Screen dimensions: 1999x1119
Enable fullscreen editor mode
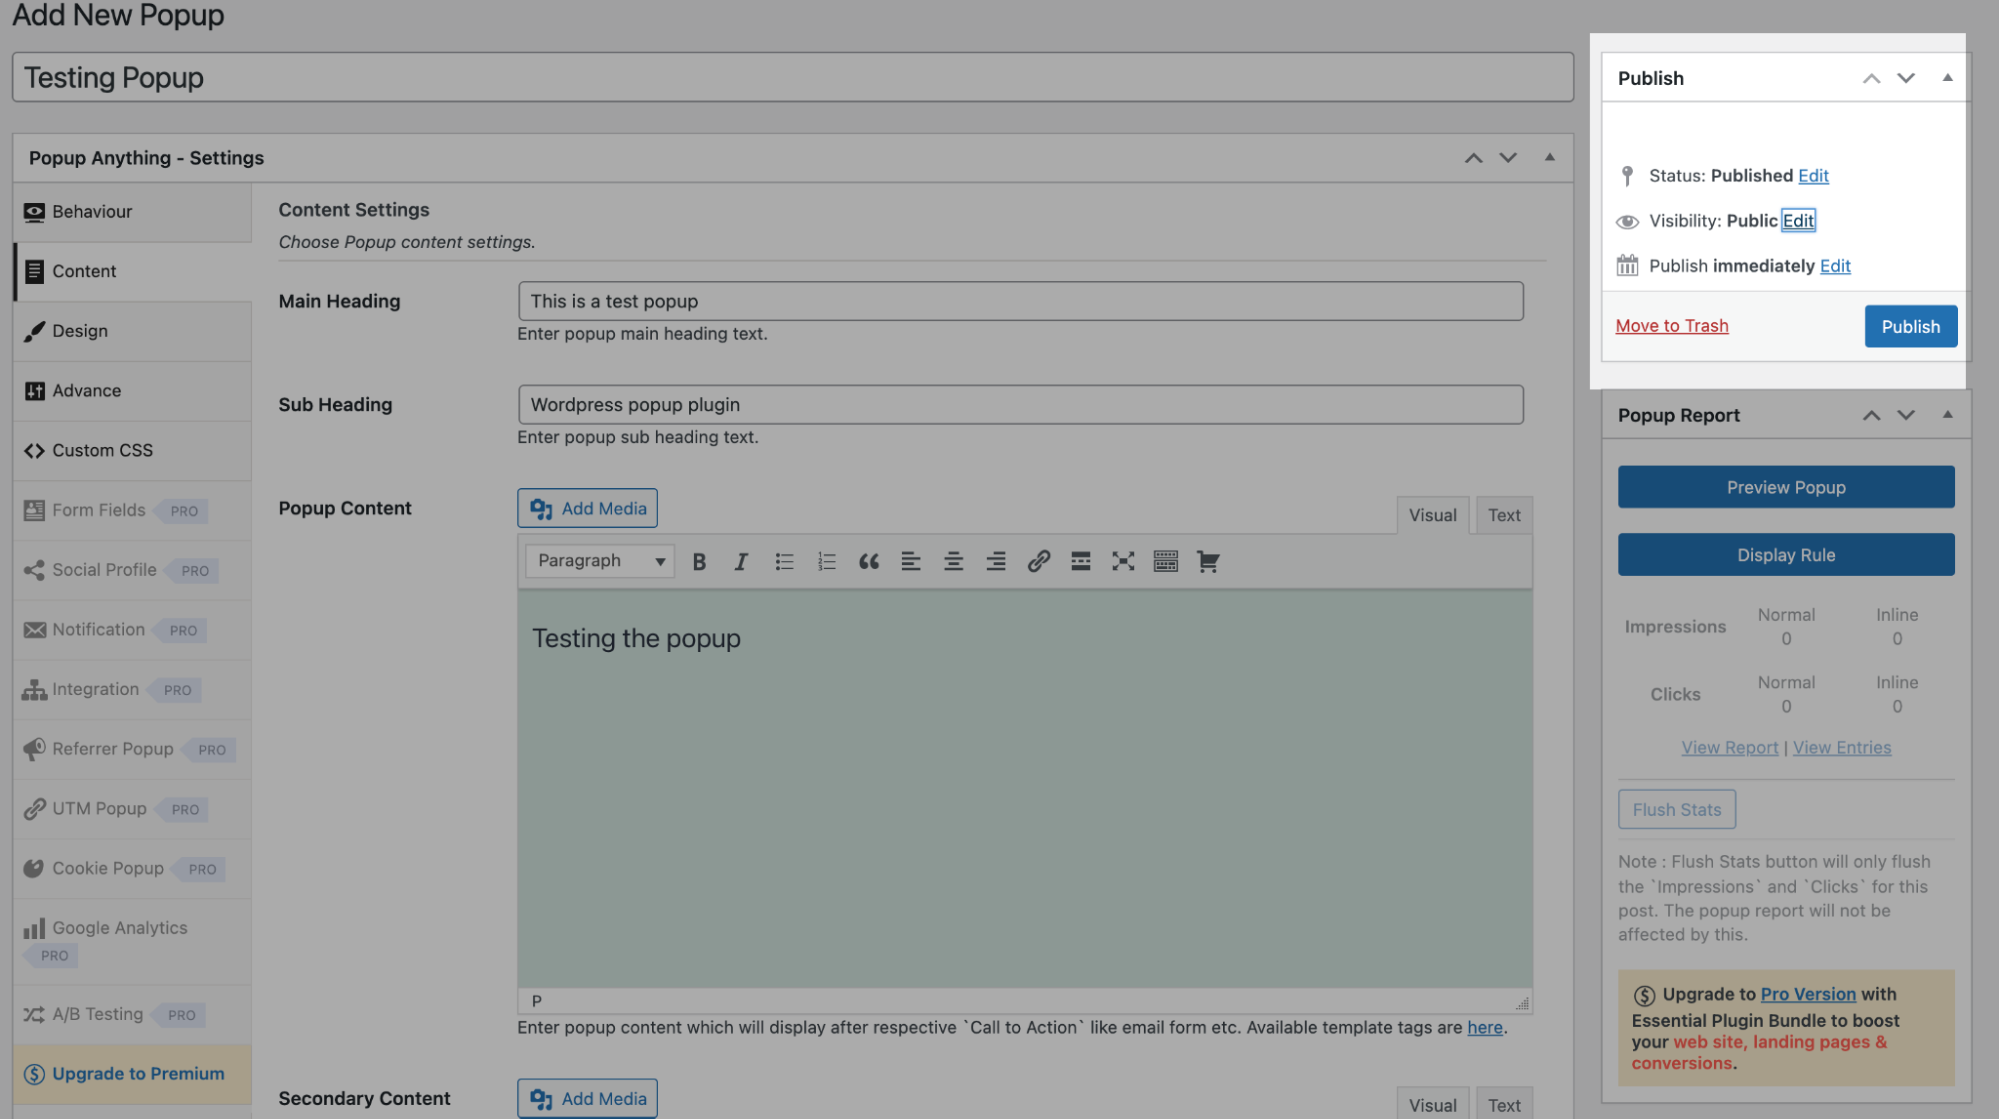(1122, 561)
